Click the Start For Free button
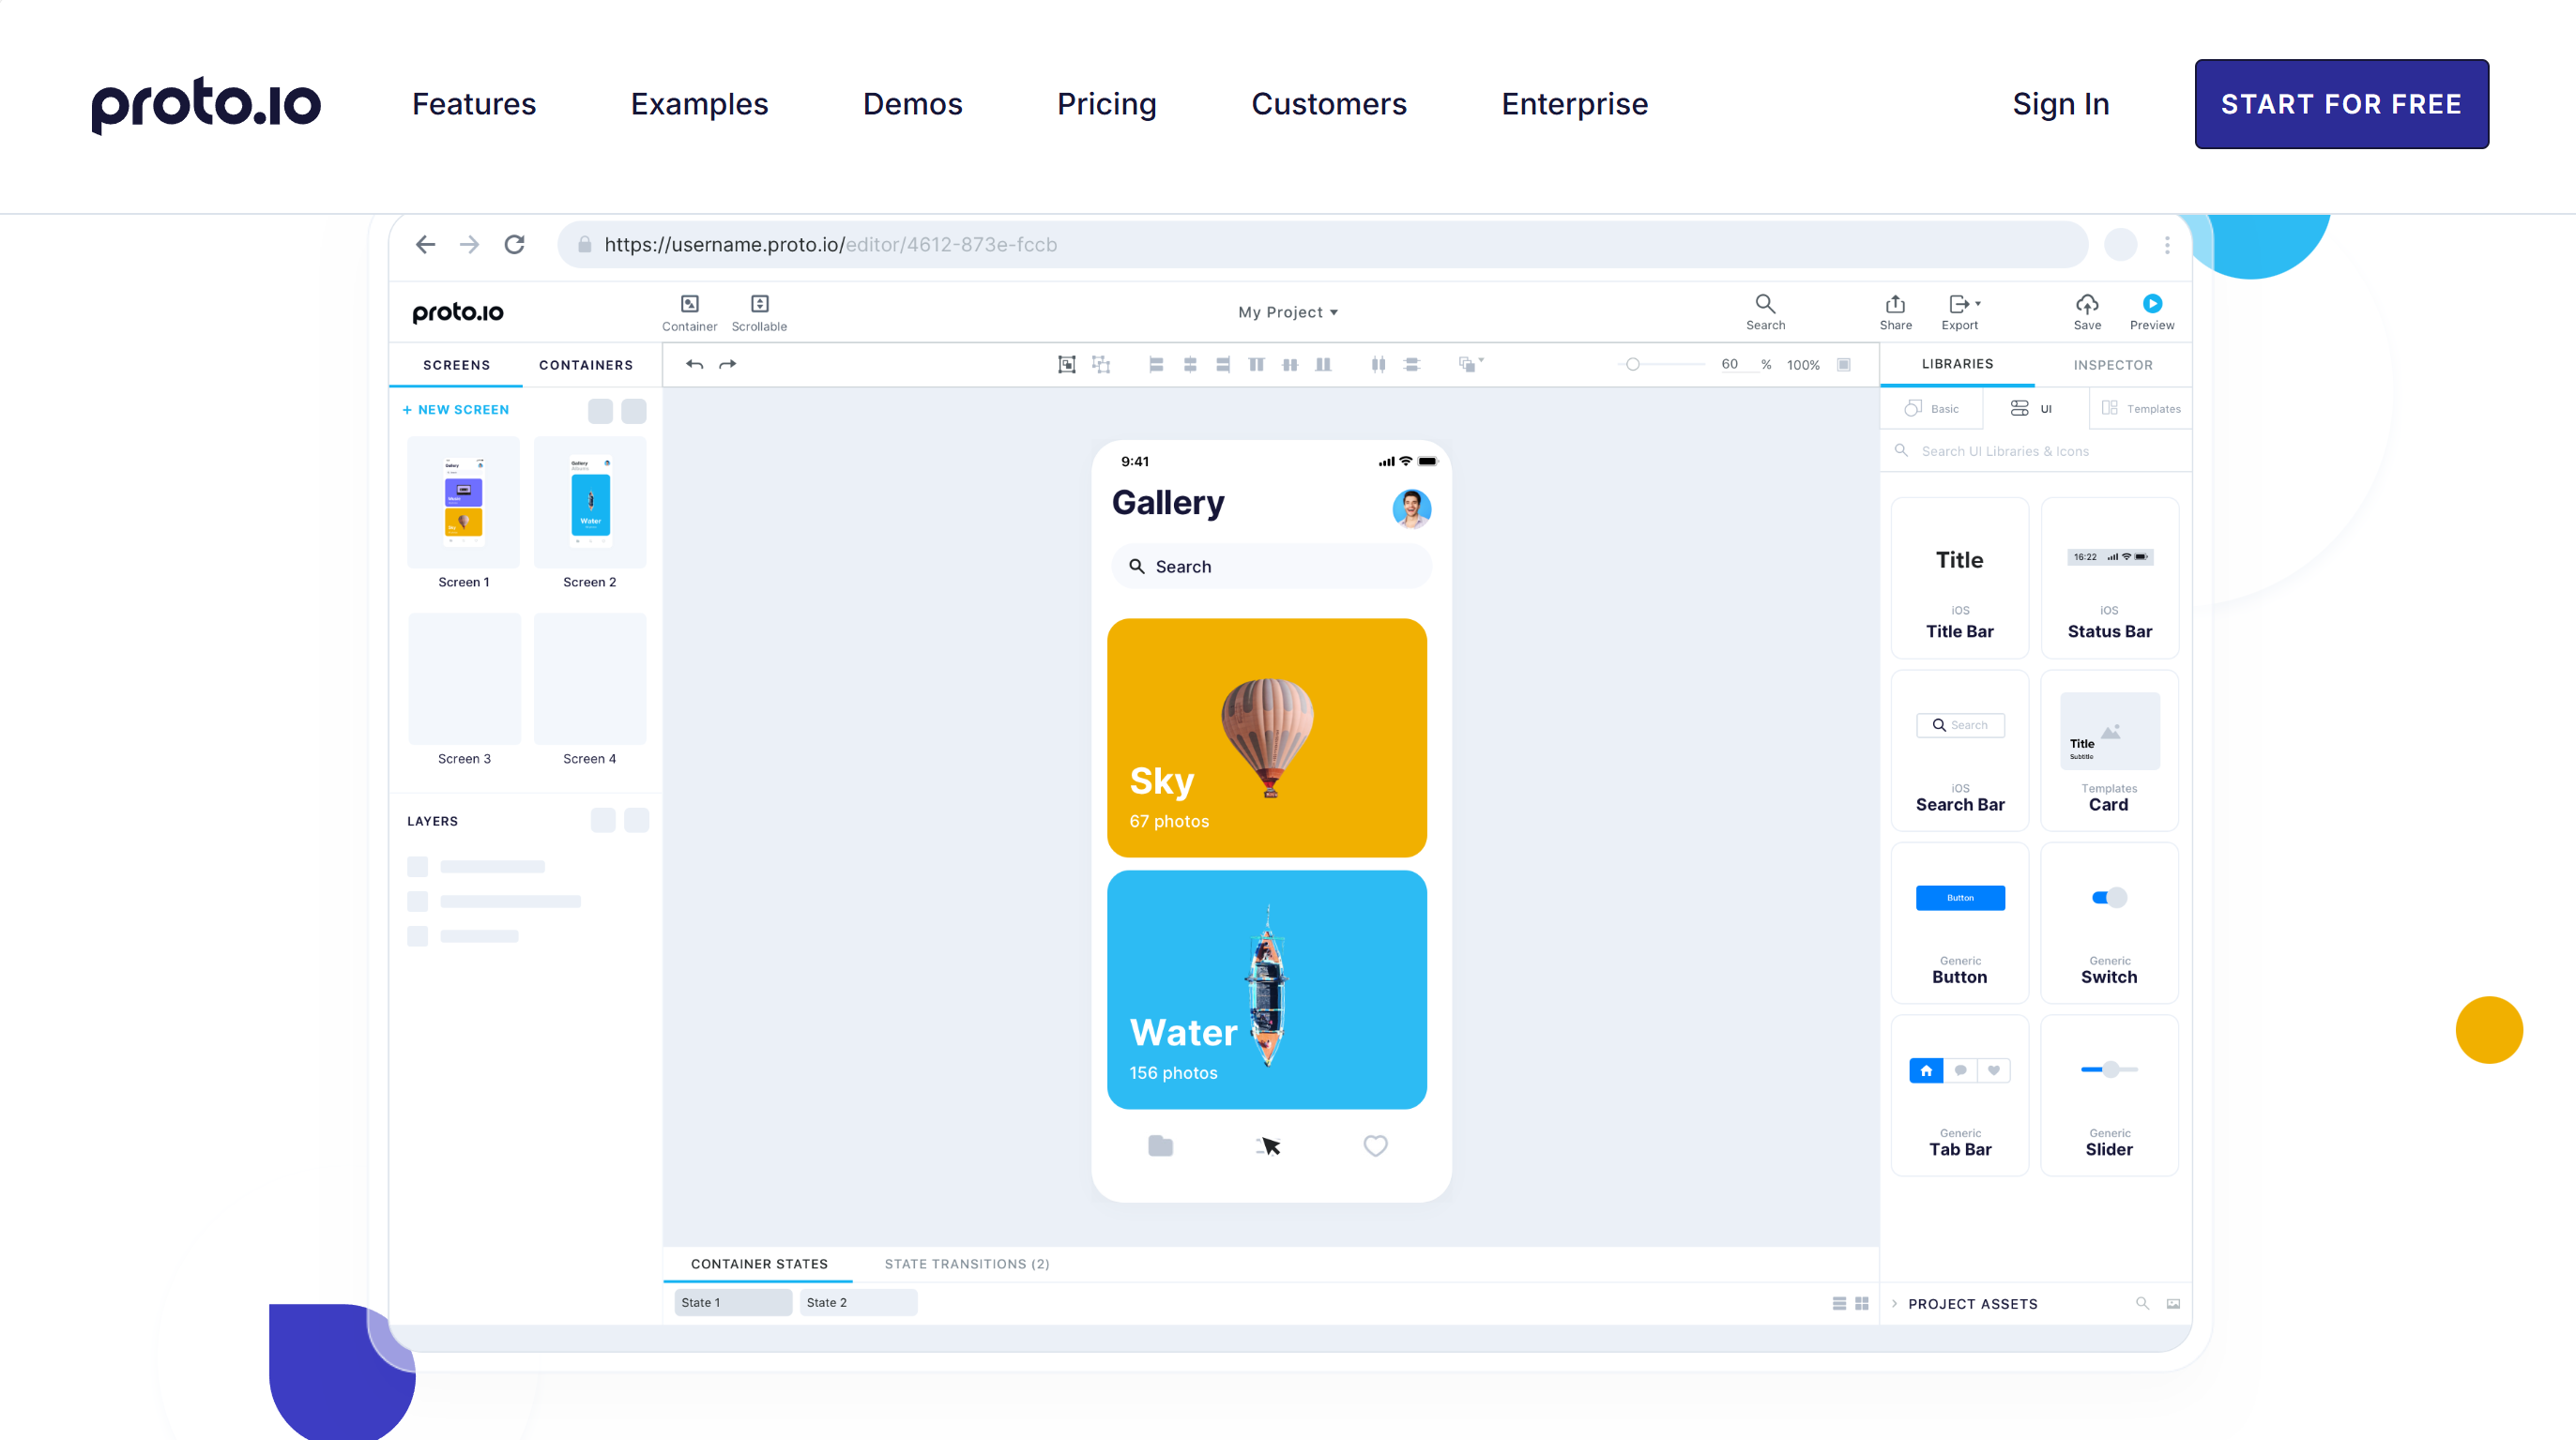The height and width of the screenshot is (1440, 2576). click(x=2340, y=104)
